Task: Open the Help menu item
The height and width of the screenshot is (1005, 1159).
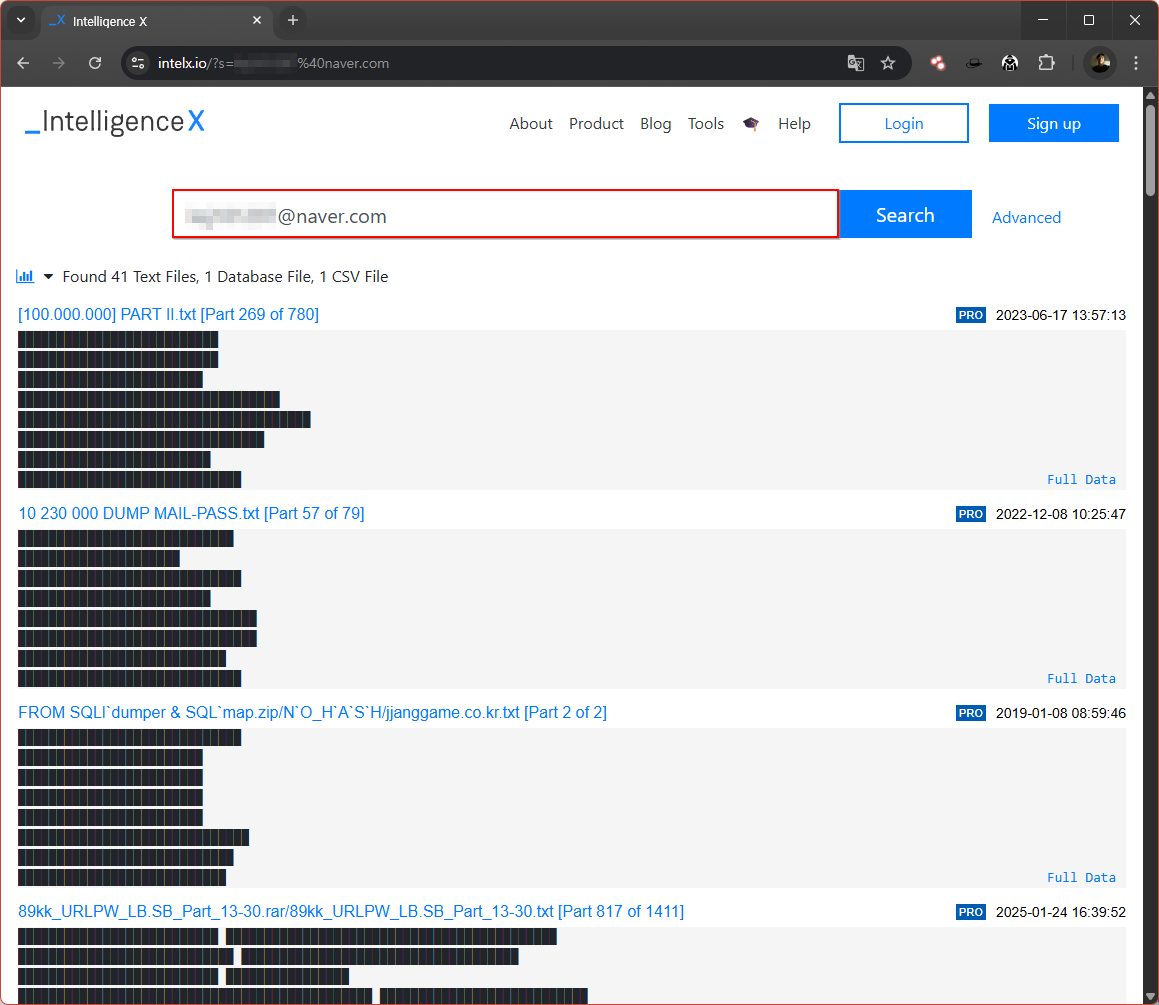Action: click(794, 123)
